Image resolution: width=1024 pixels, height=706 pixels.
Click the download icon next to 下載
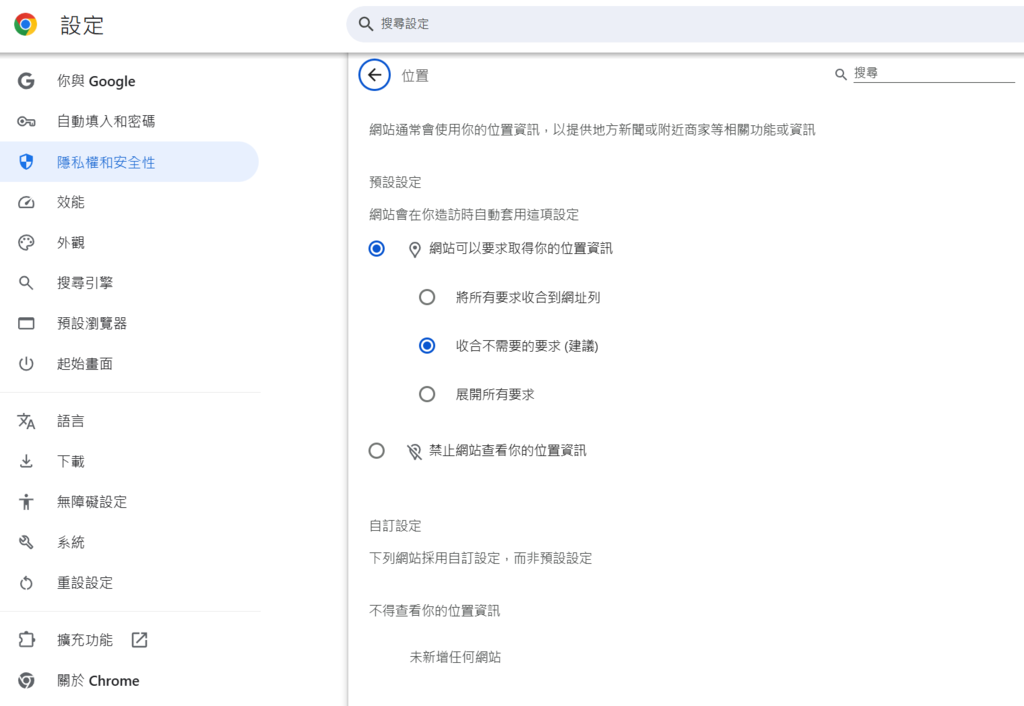(25, 461)
